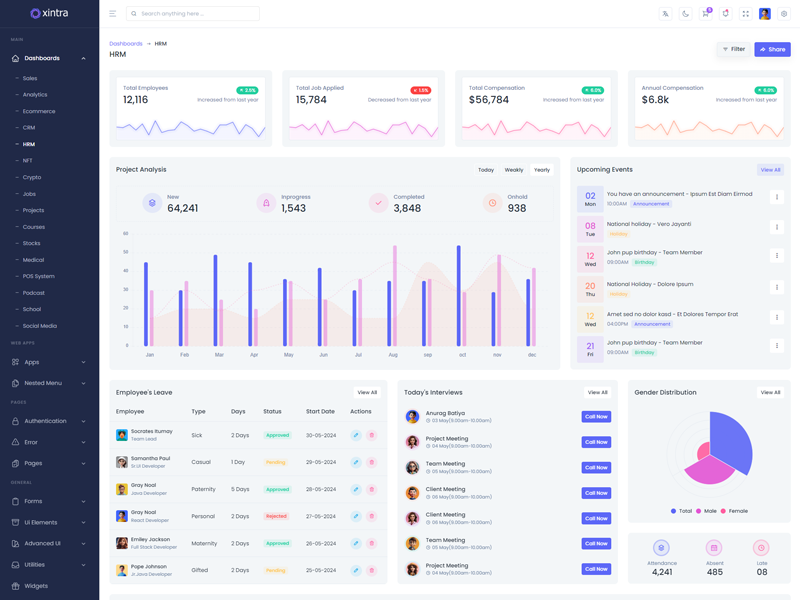Viewport: 800px width, 600px height.
Task: Switch Project Analysis to Weekly tab
Action: (514, 170)
